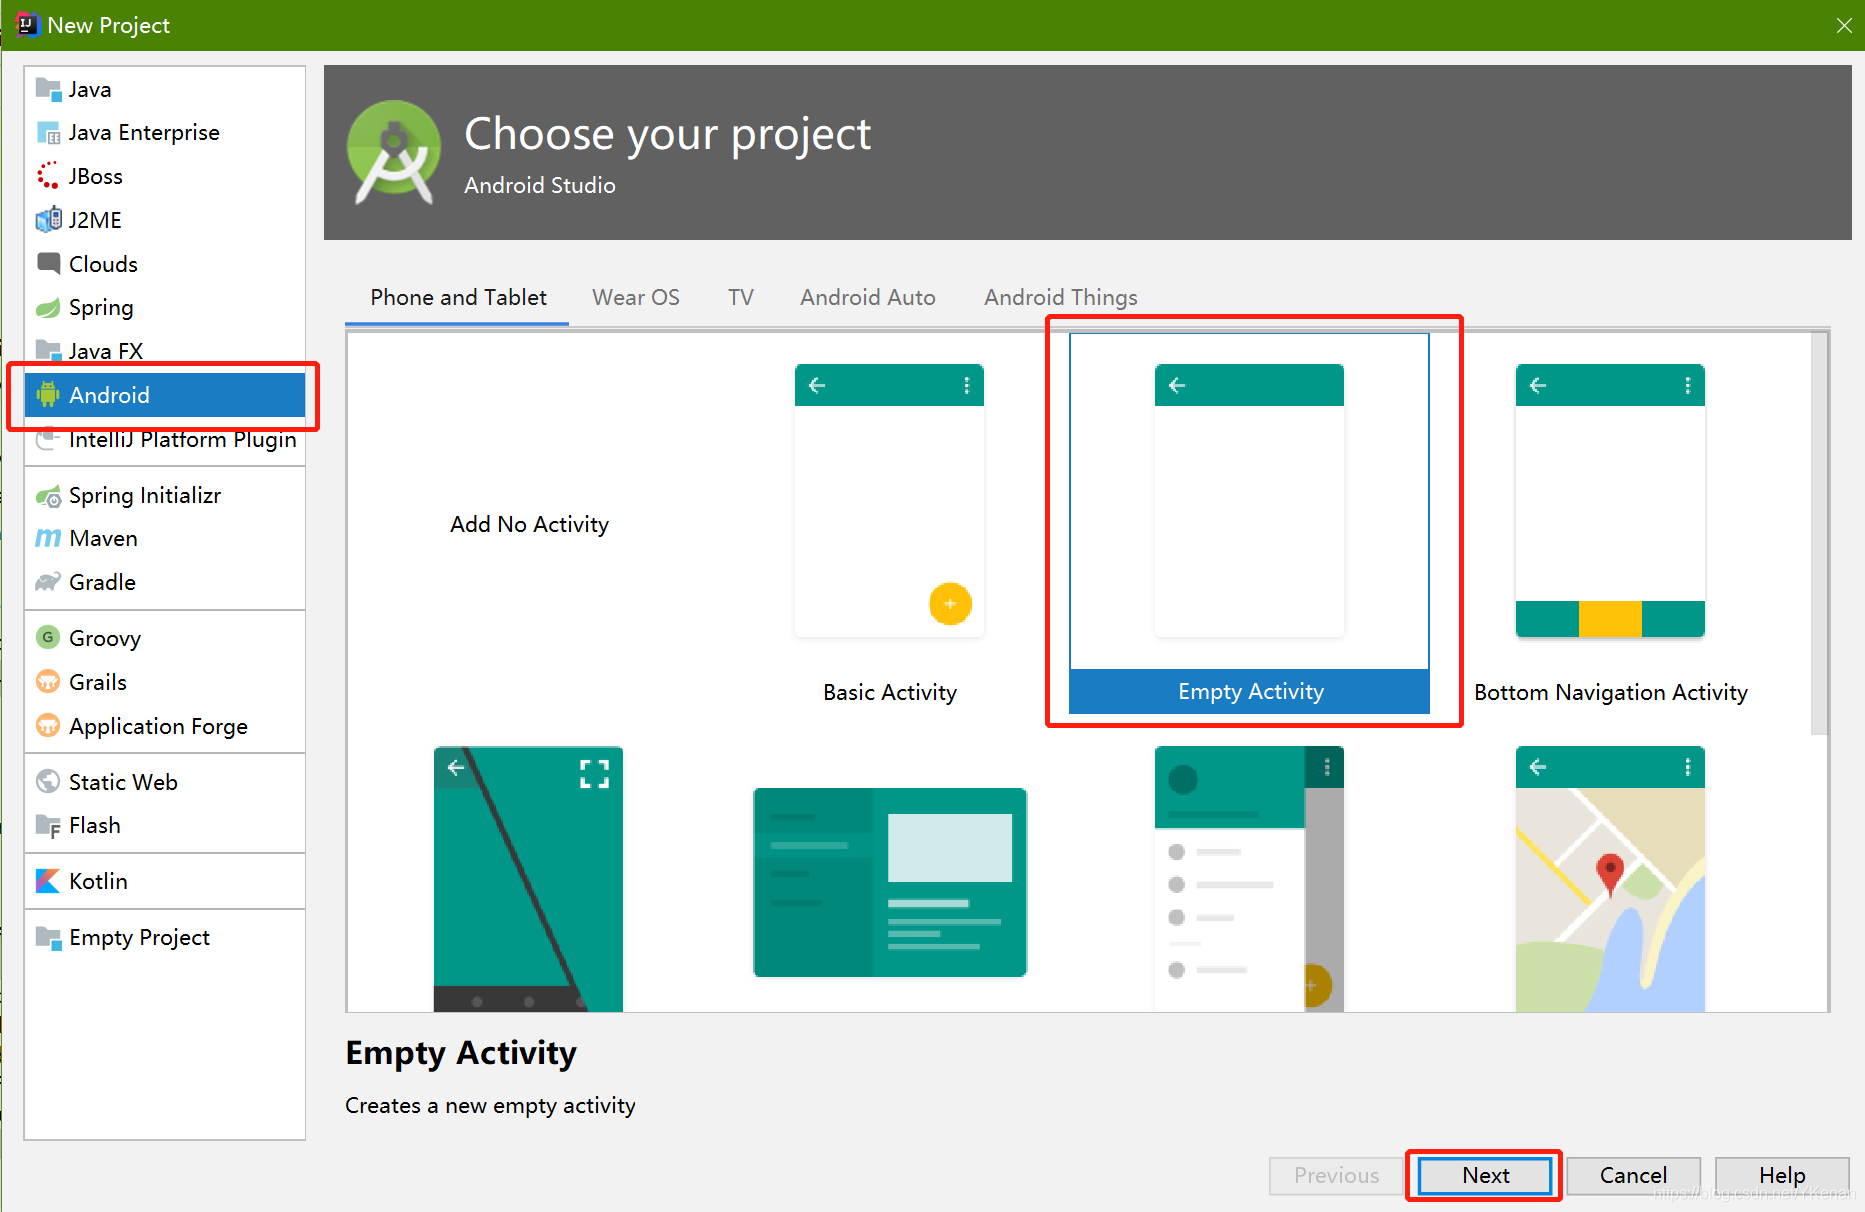Image resolution: width=1865 pixels, height=1212 pixels.
Task: Select the Application Forge entry
Action: coord(165,726)
